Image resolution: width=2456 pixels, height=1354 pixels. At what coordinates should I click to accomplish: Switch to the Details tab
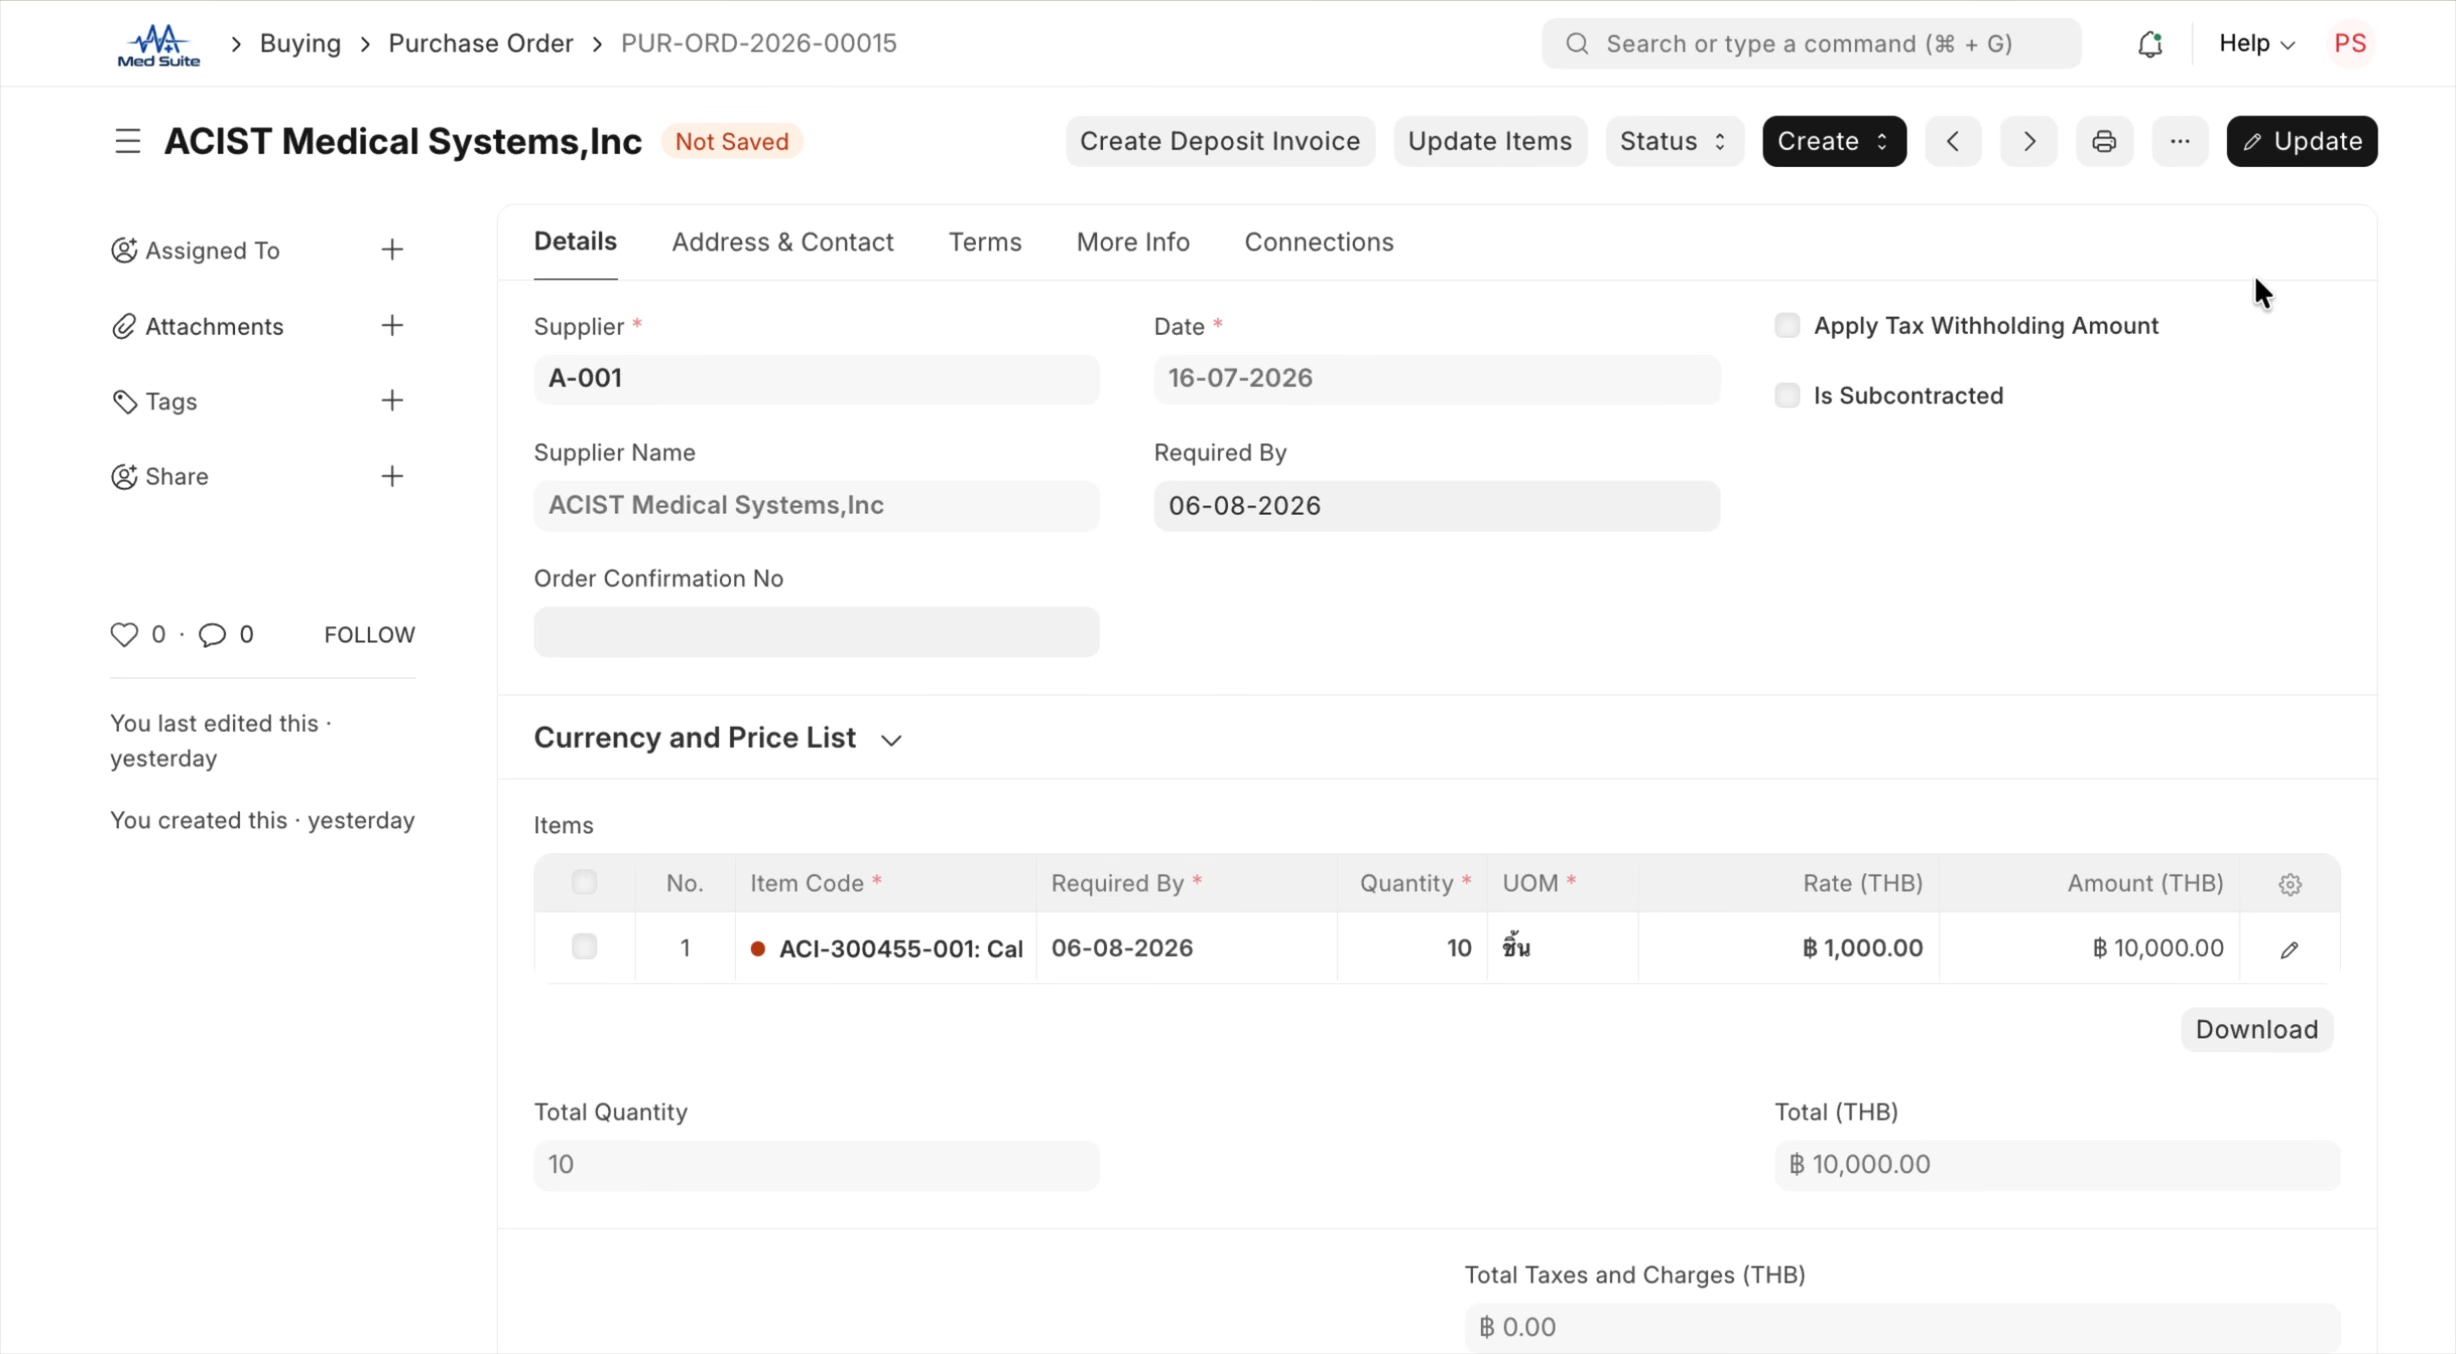pyautogui.click(x=575, y=242)
